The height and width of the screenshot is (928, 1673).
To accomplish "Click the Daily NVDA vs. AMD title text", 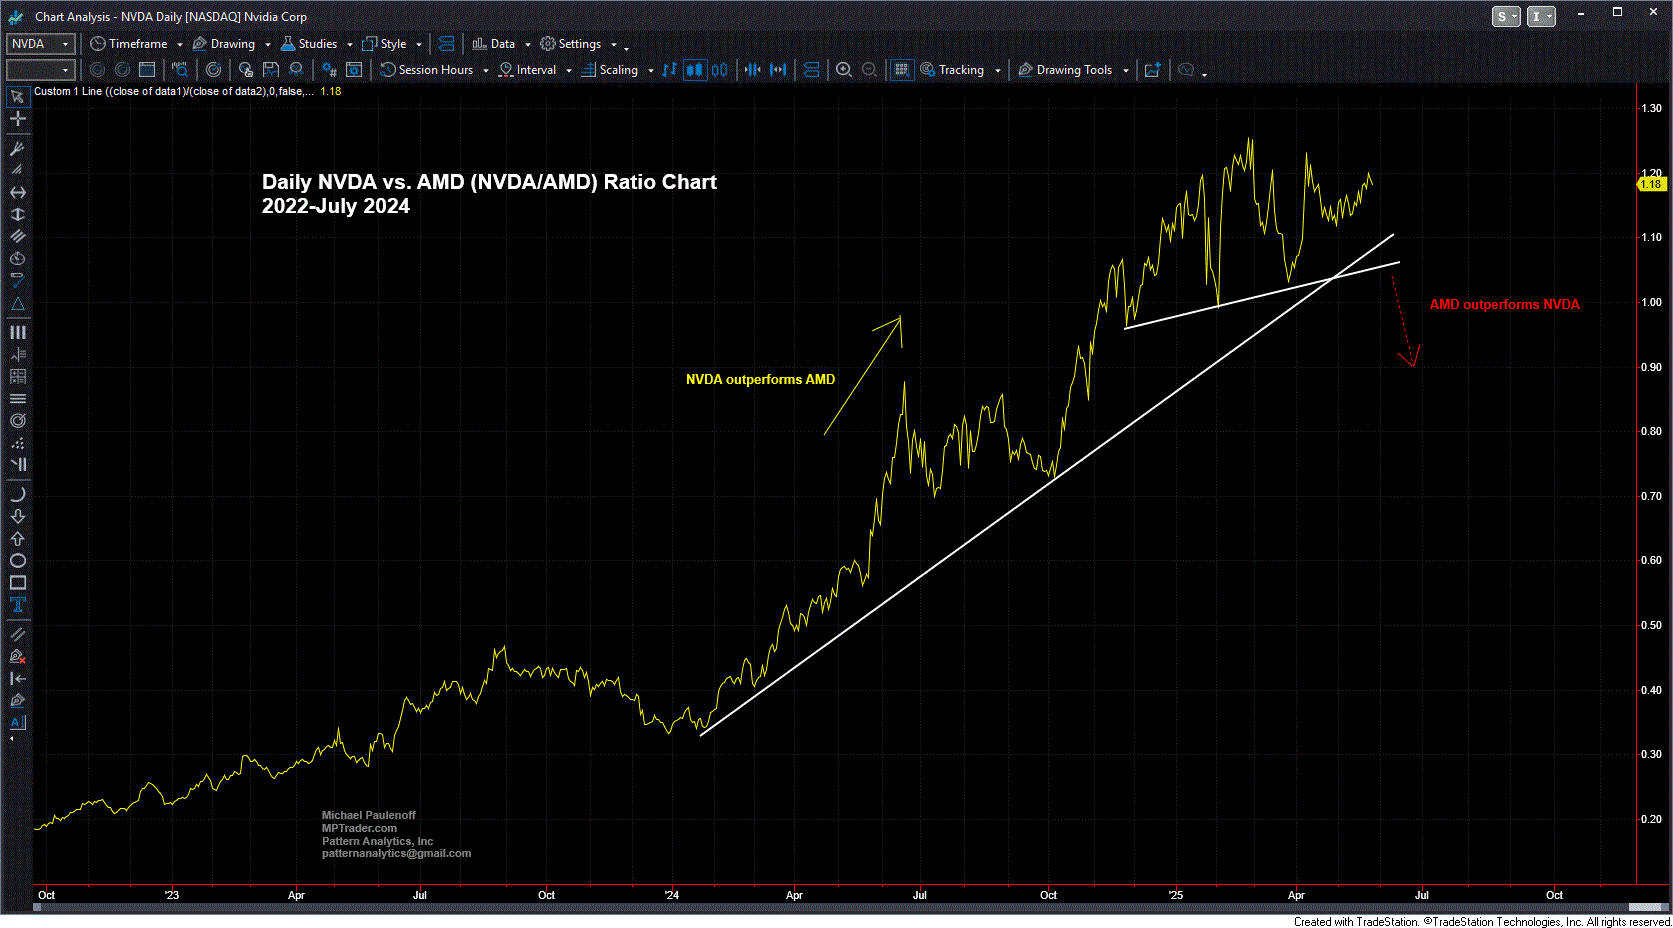I will [489, 194].
